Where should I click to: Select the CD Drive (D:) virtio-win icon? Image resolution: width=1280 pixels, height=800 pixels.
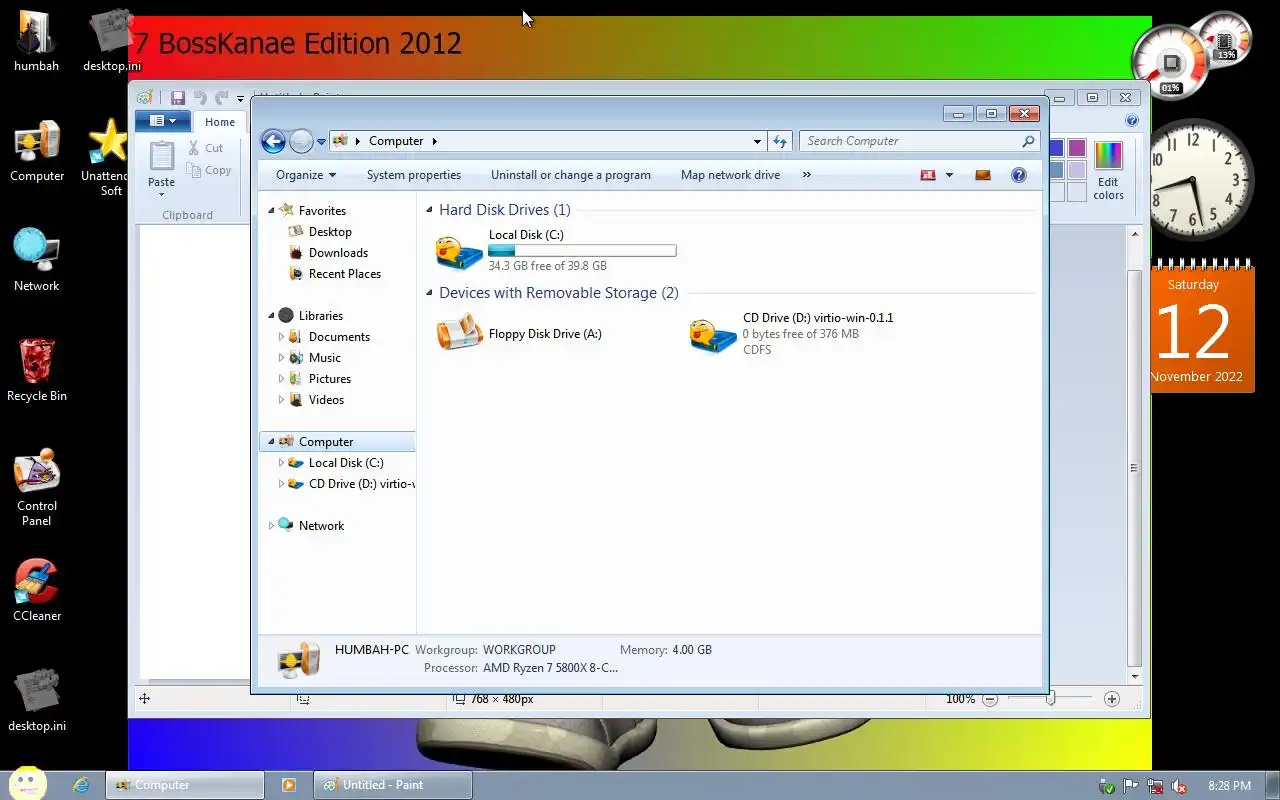click(x=714, y=334)
